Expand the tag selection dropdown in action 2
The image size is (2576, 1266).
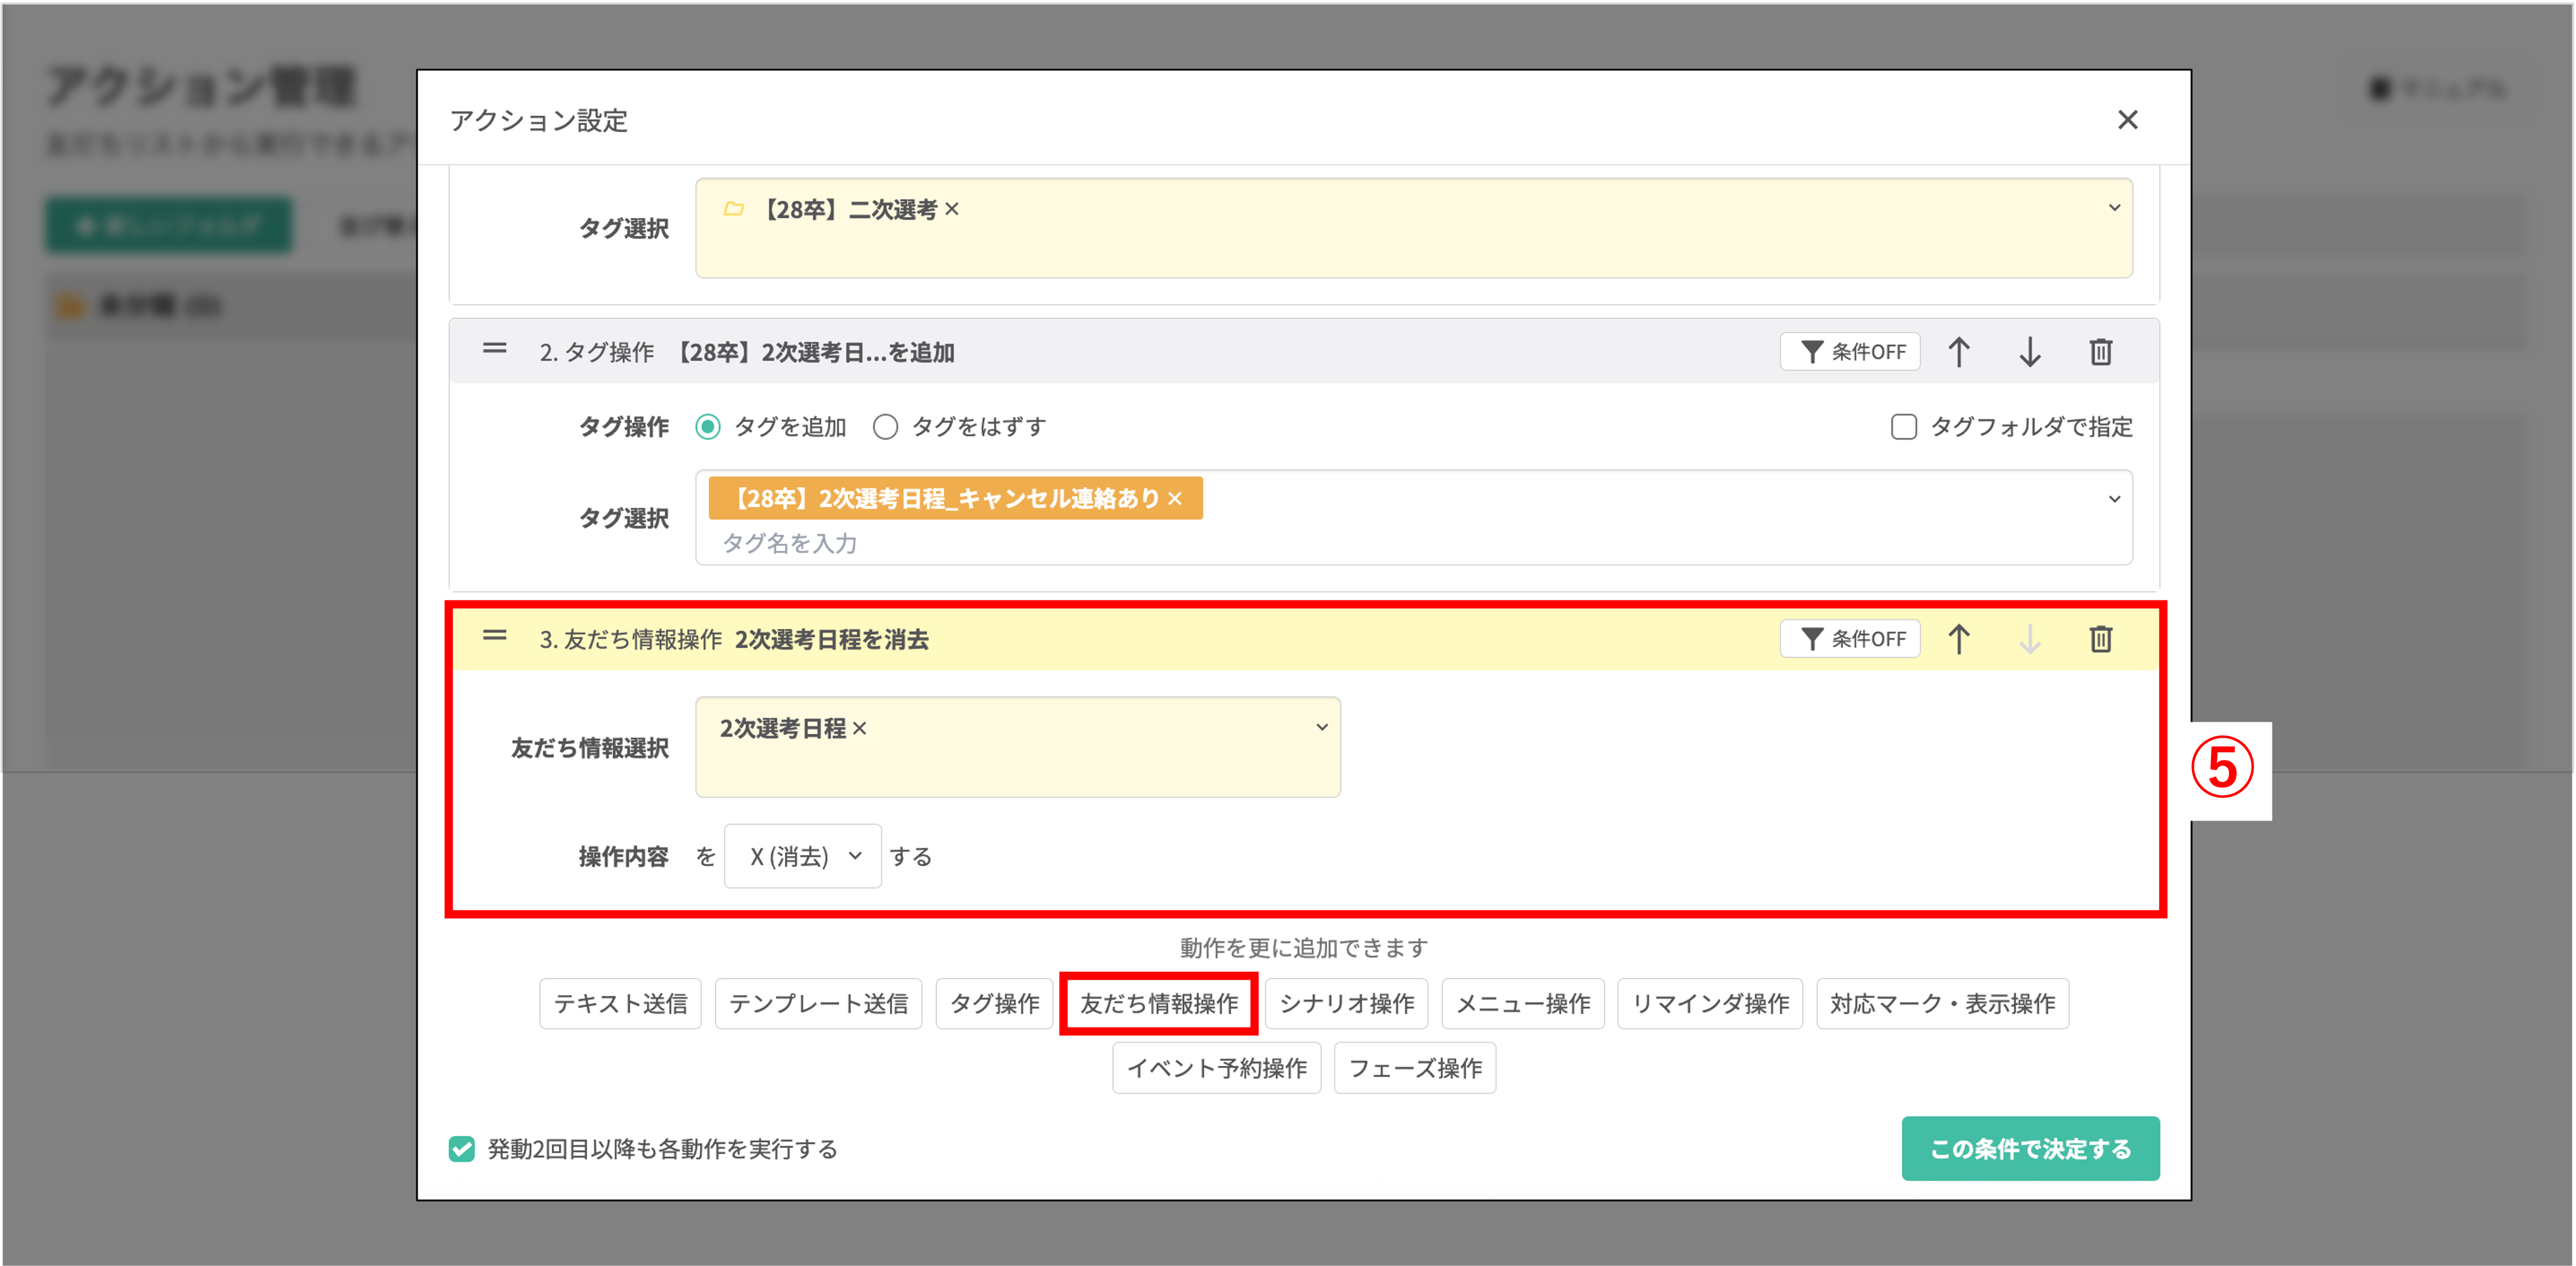pyautogui.click(x=2114, y=499)
